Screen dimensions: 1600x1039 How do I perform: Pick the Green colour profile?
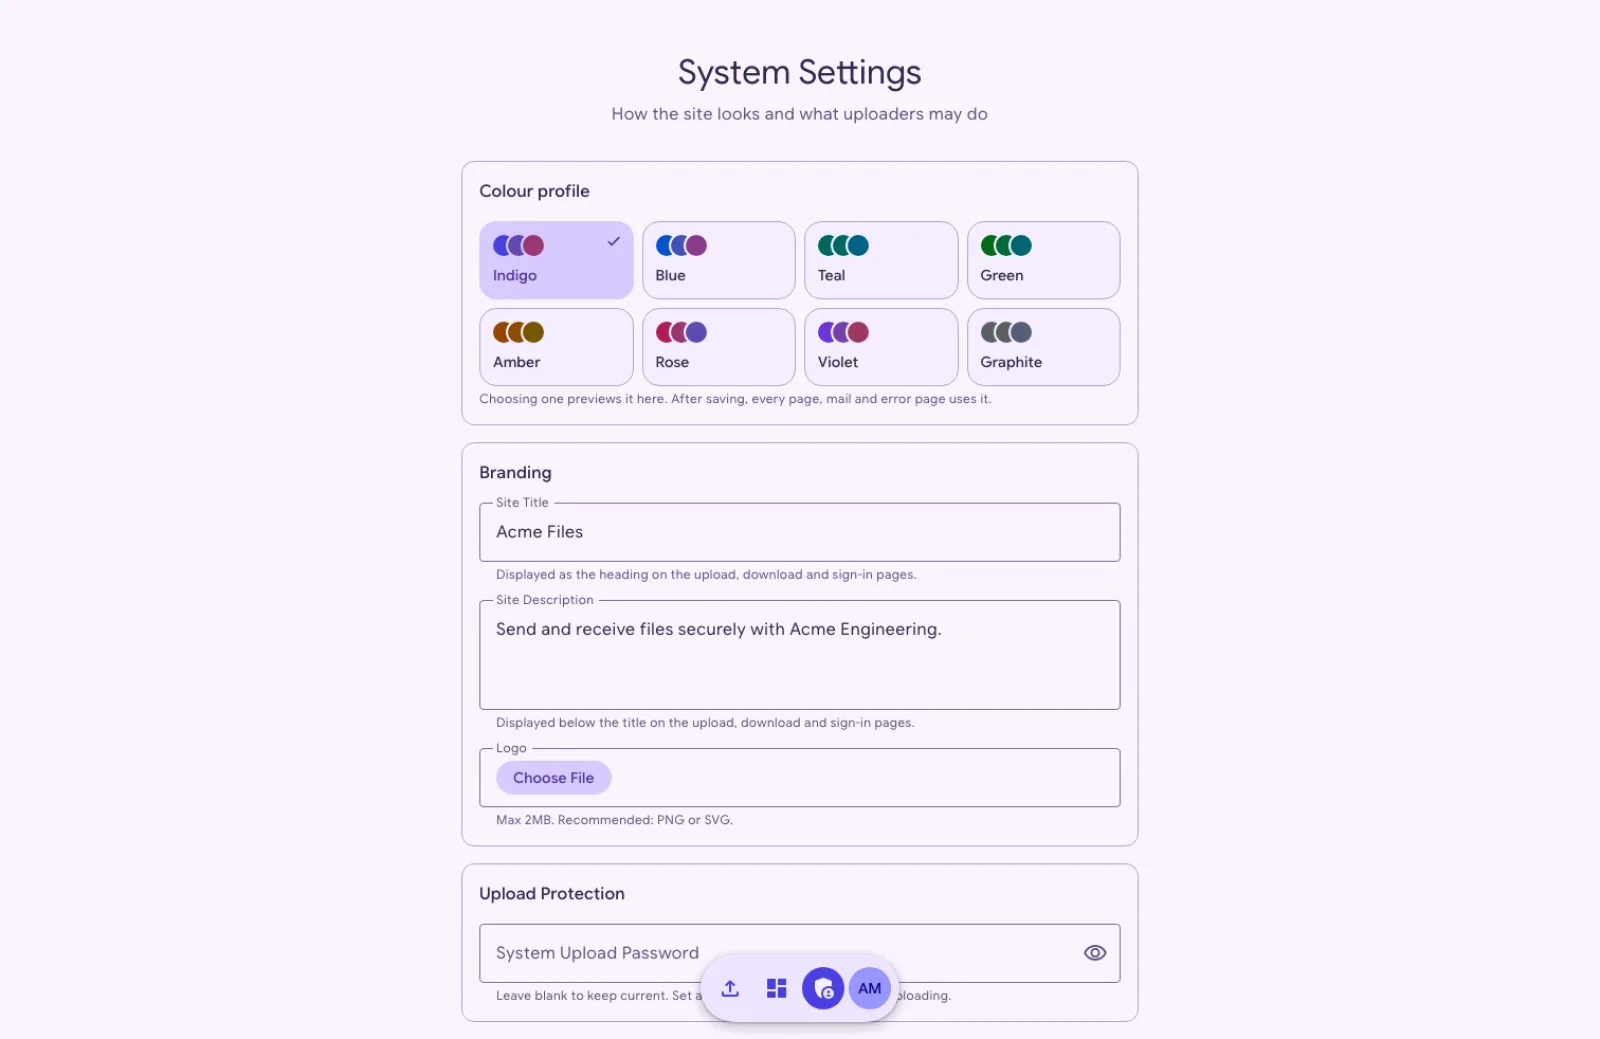click(x=1044, y=260)
